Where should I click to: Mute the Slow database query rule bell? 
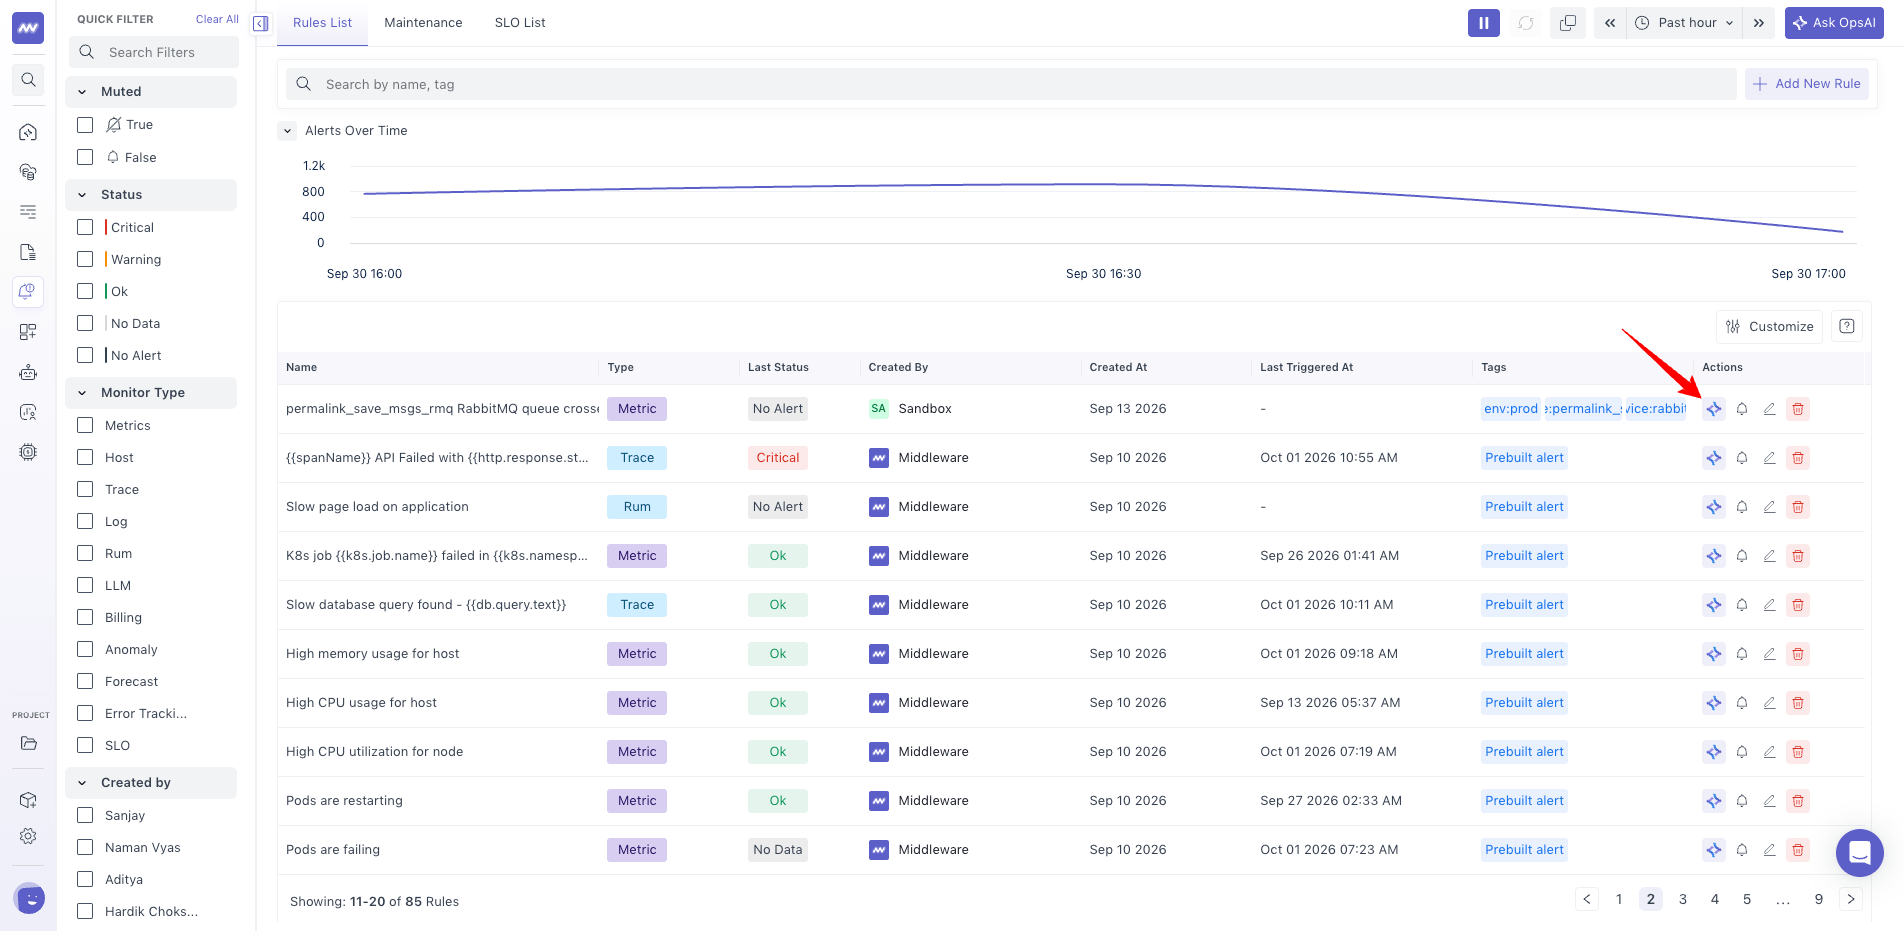click(1742, 605)
